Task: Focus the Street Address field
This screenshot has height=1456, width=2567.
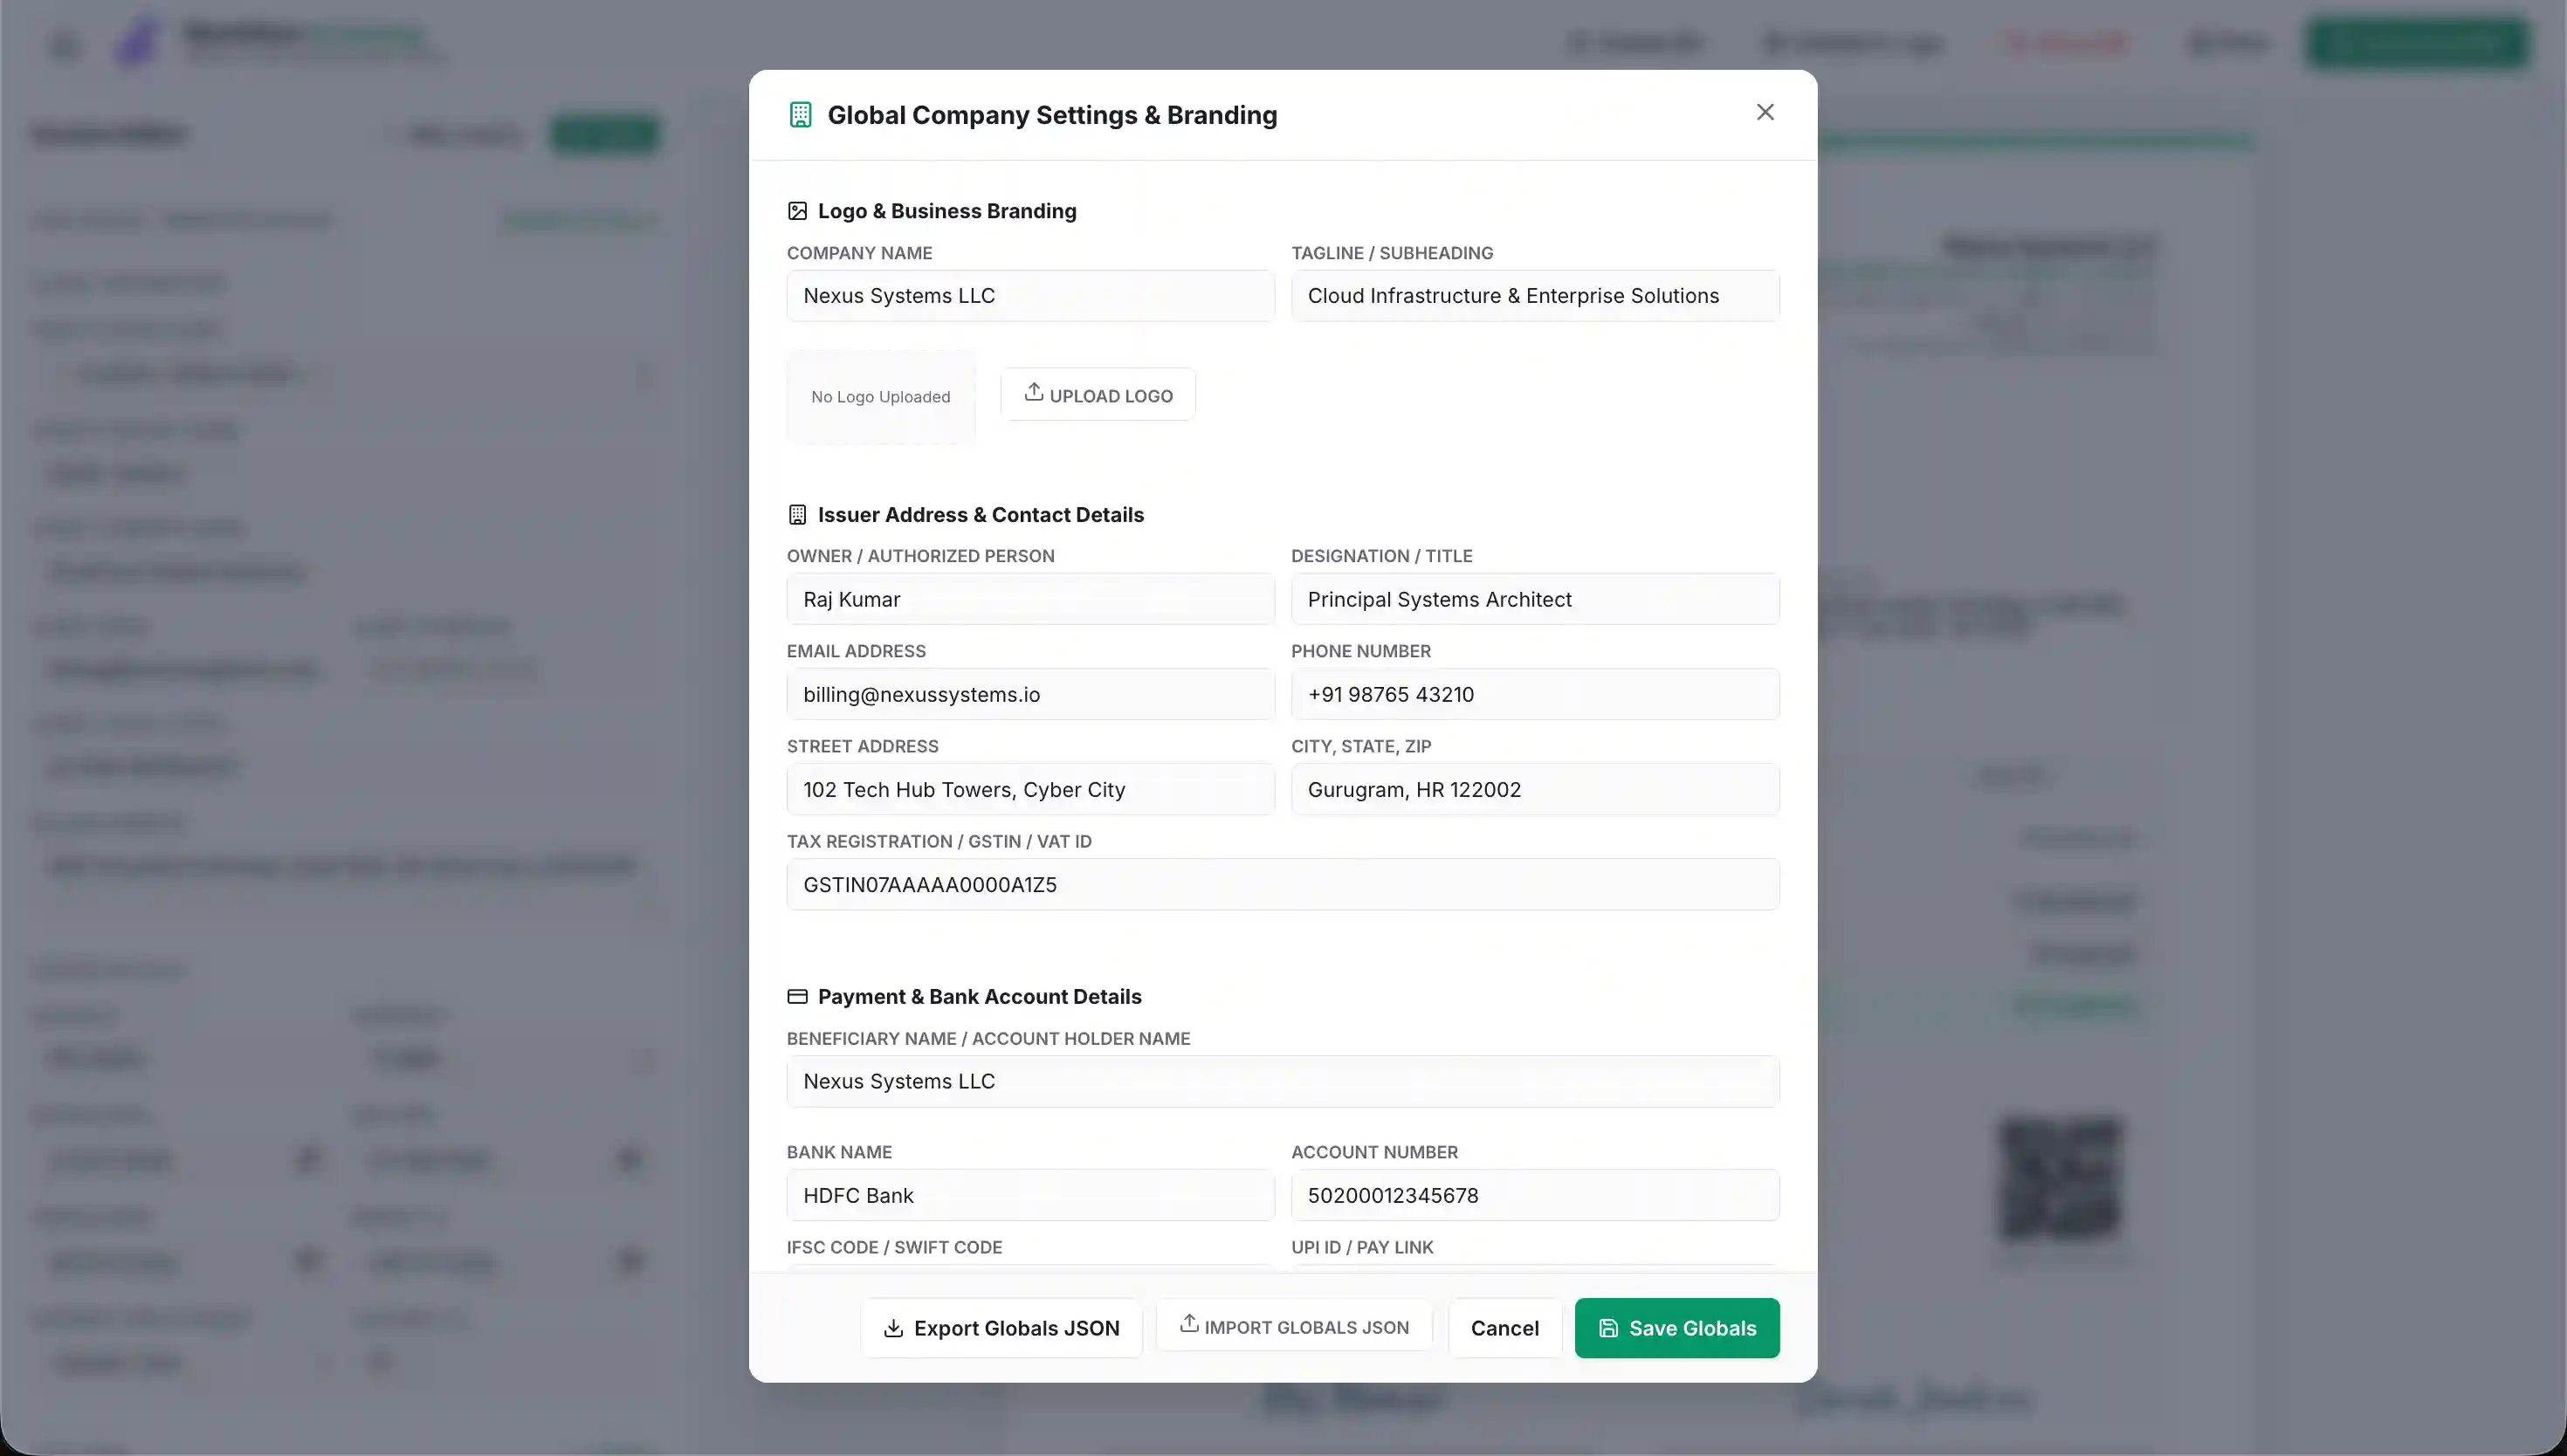Action: [x=1030, y=789]
